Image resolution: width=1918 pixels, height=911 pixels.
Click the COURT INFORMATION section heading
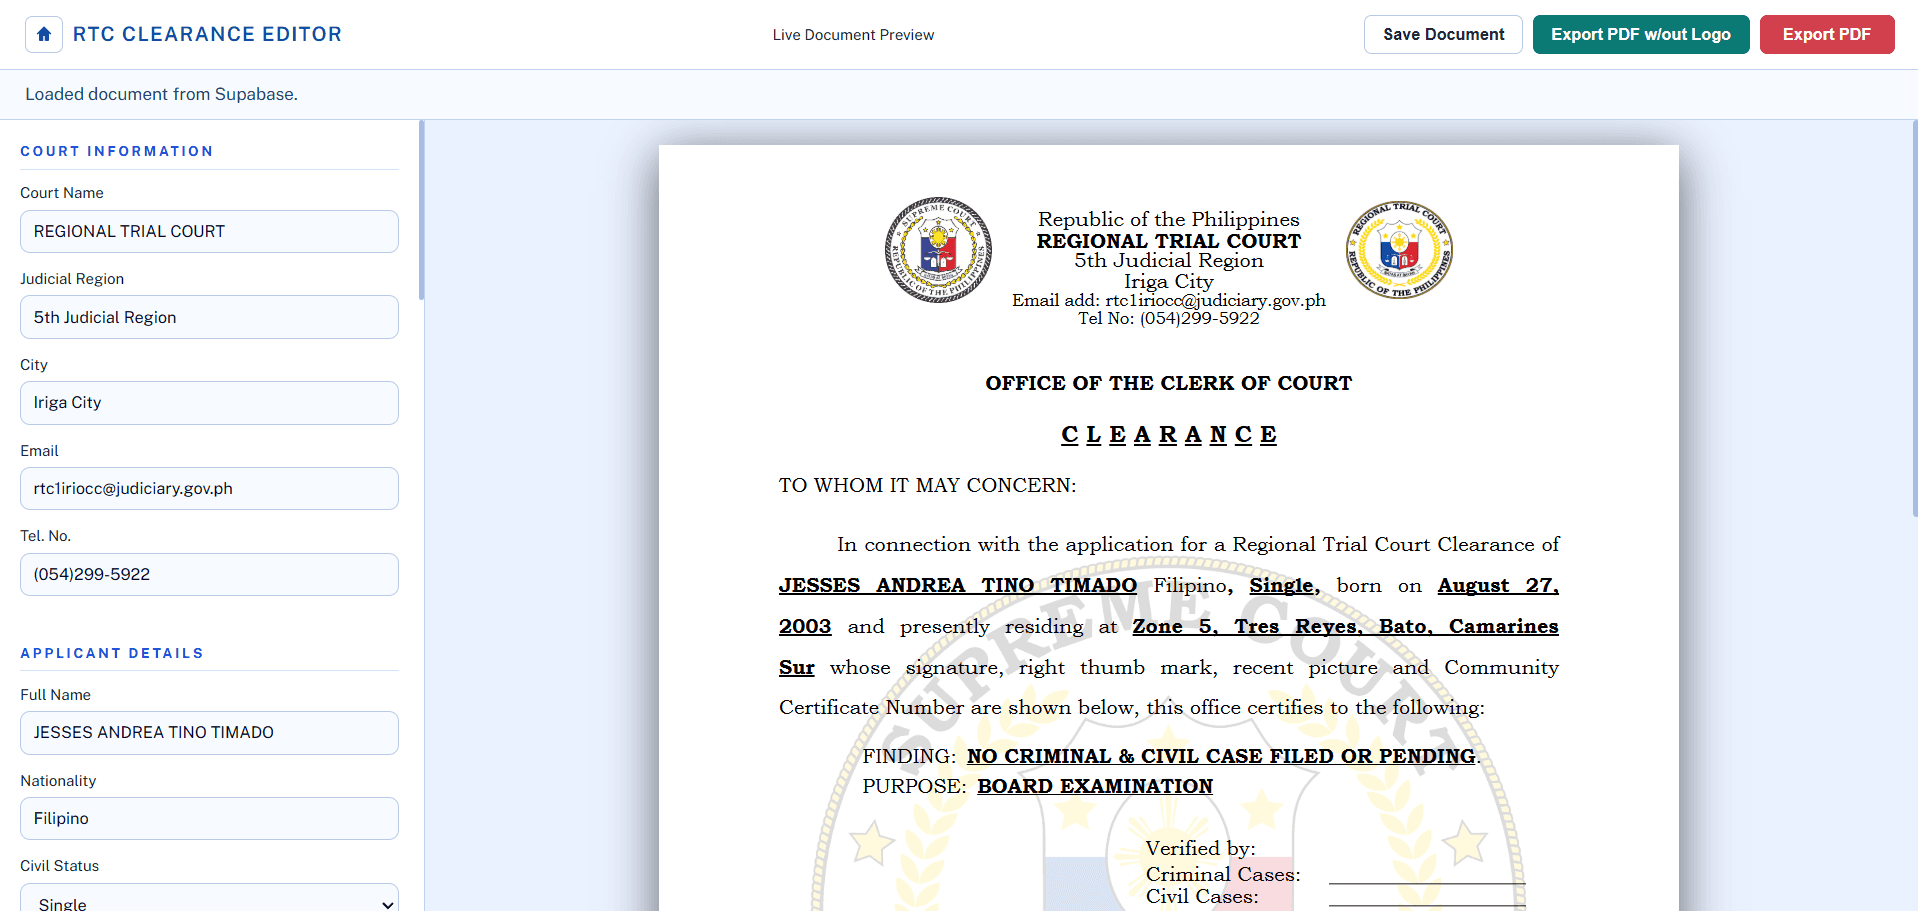click(x=117, y=151)
